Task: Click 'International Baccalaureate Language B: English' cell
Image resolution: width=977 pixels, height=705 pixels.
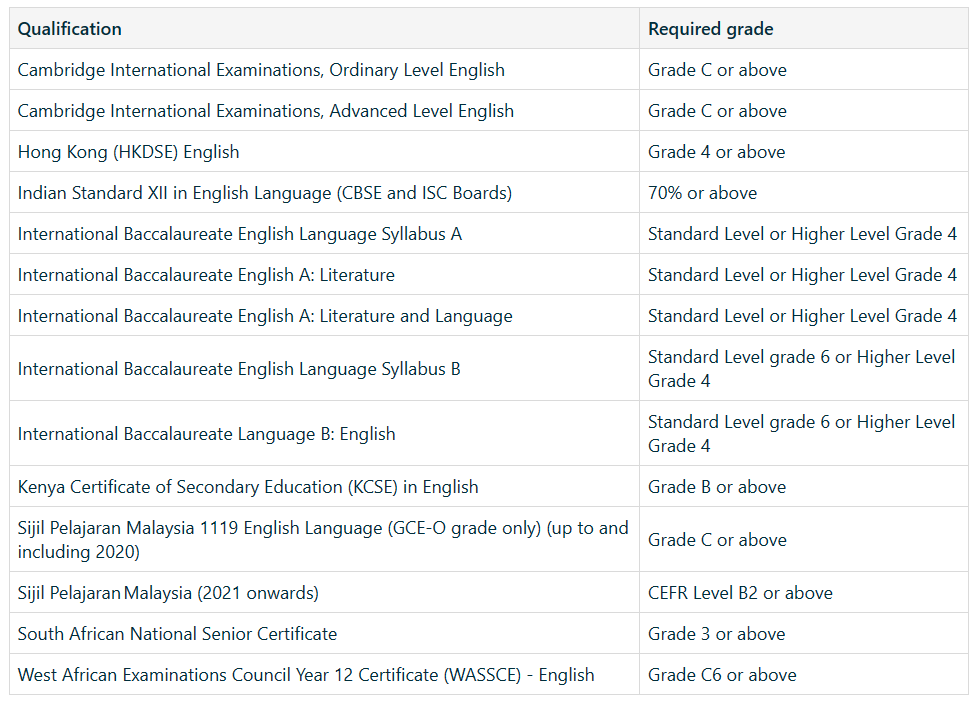Action: point(324,433)
